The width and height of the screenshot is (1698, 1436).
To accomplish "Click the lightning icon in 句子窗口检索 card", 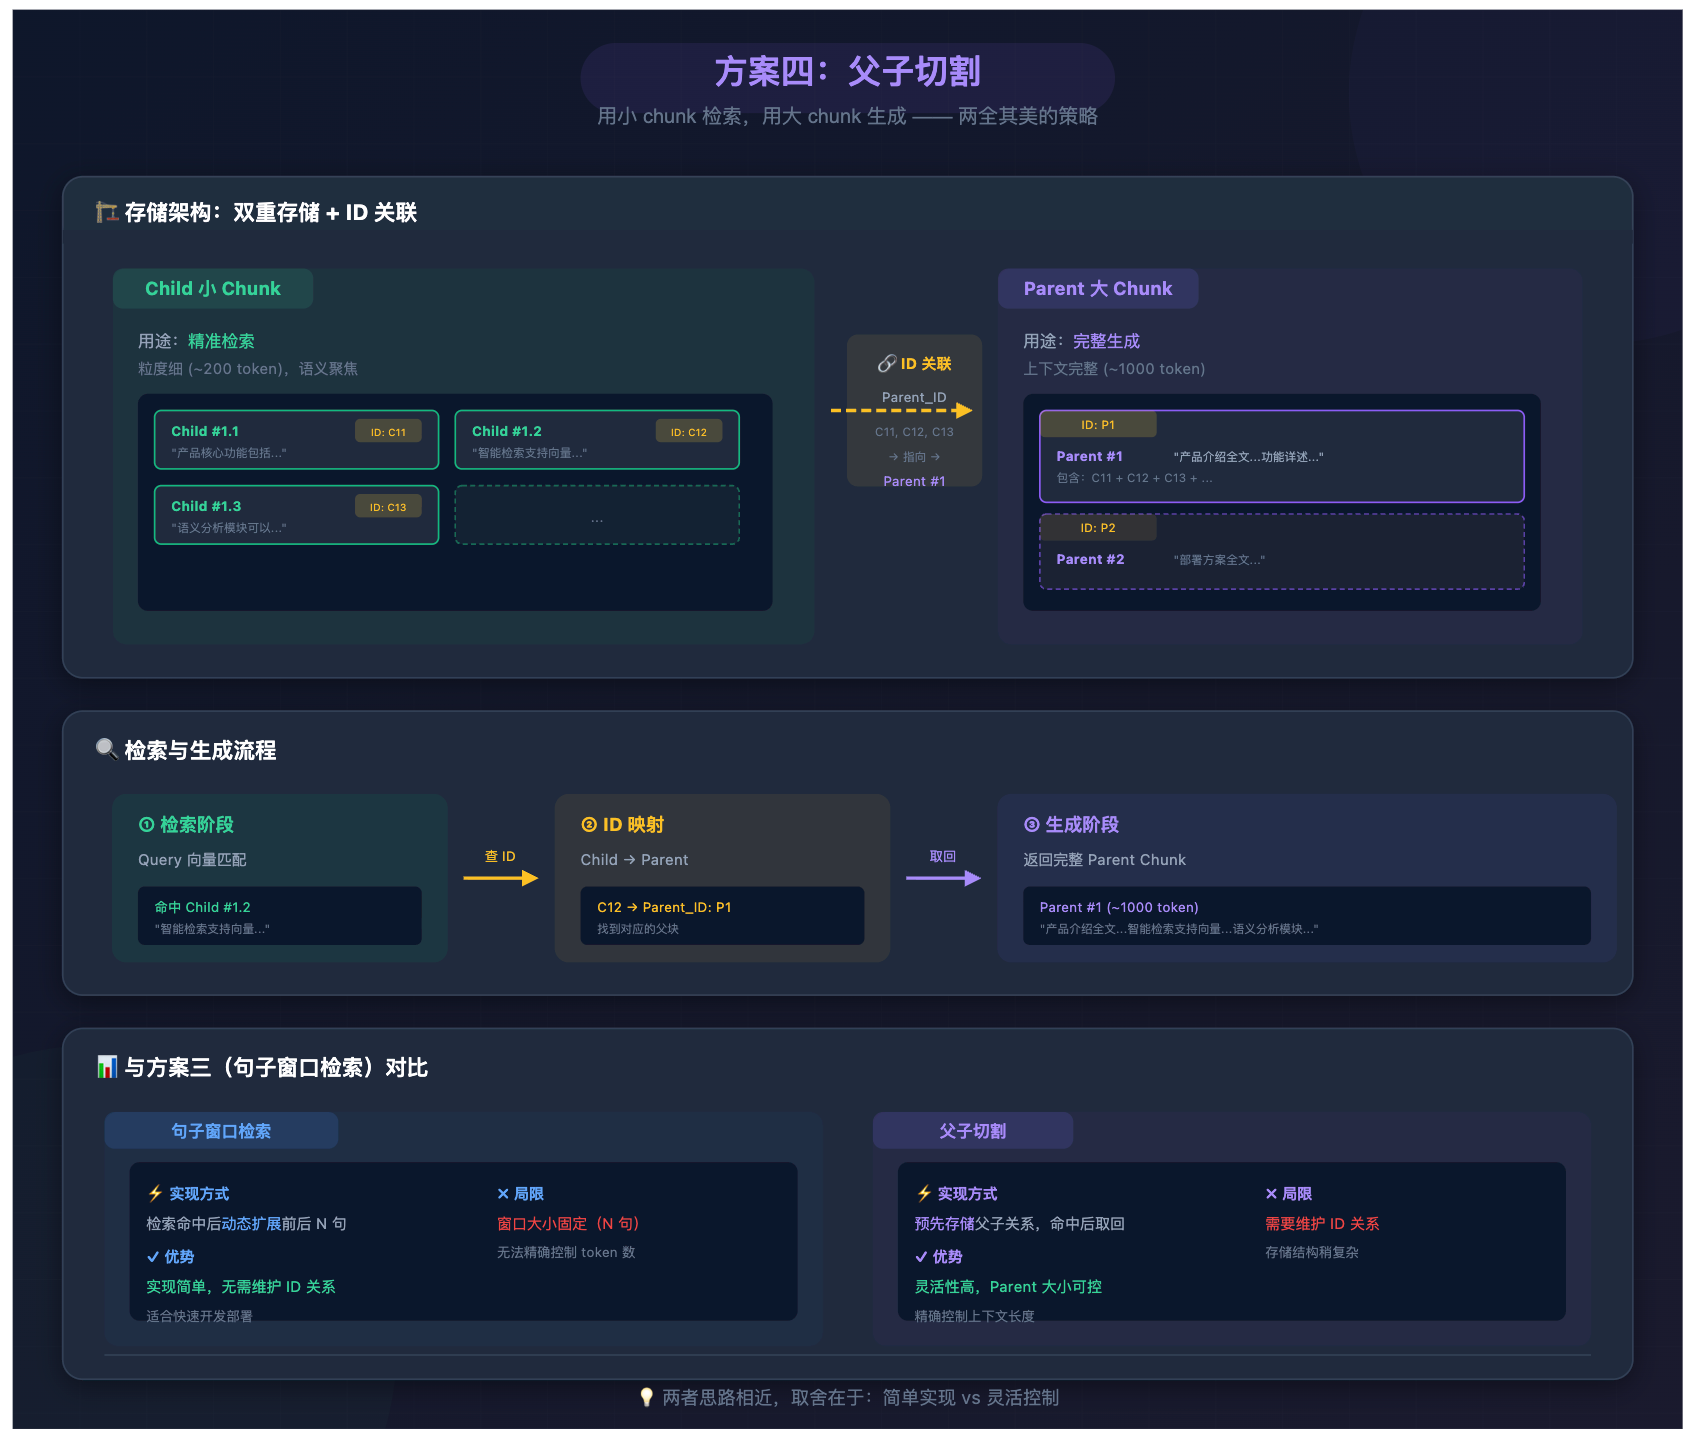I will click(155, 1193).
